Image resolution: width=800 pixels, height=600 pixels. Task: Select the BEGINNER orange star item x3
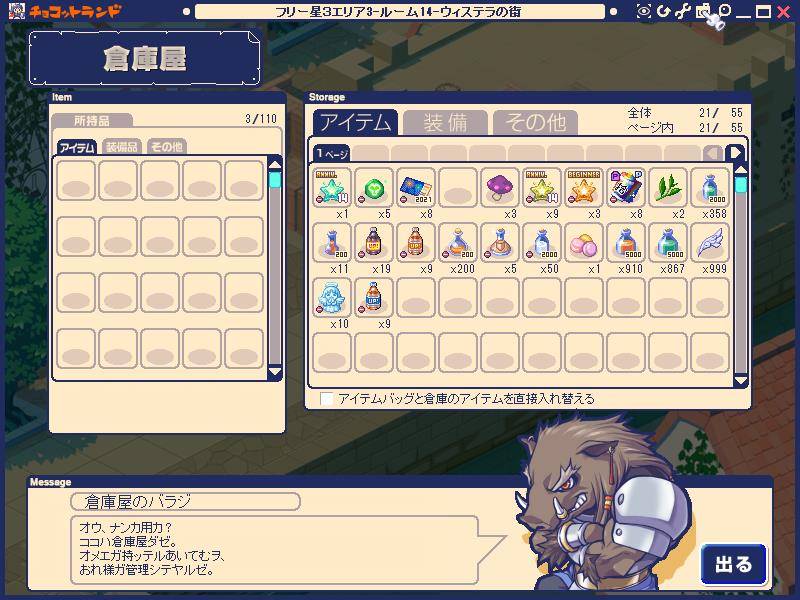[584, 187]
